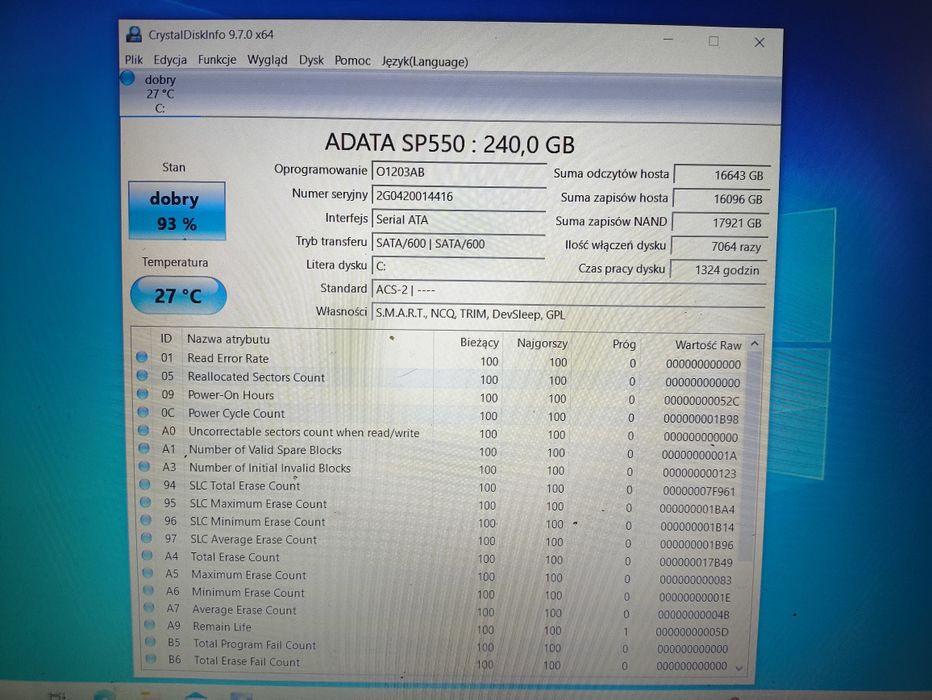The image size is (932, 700).
Task: Maximize the CrystalDiskInfo window
Action: pyautogui.click(x=713, y=41)
